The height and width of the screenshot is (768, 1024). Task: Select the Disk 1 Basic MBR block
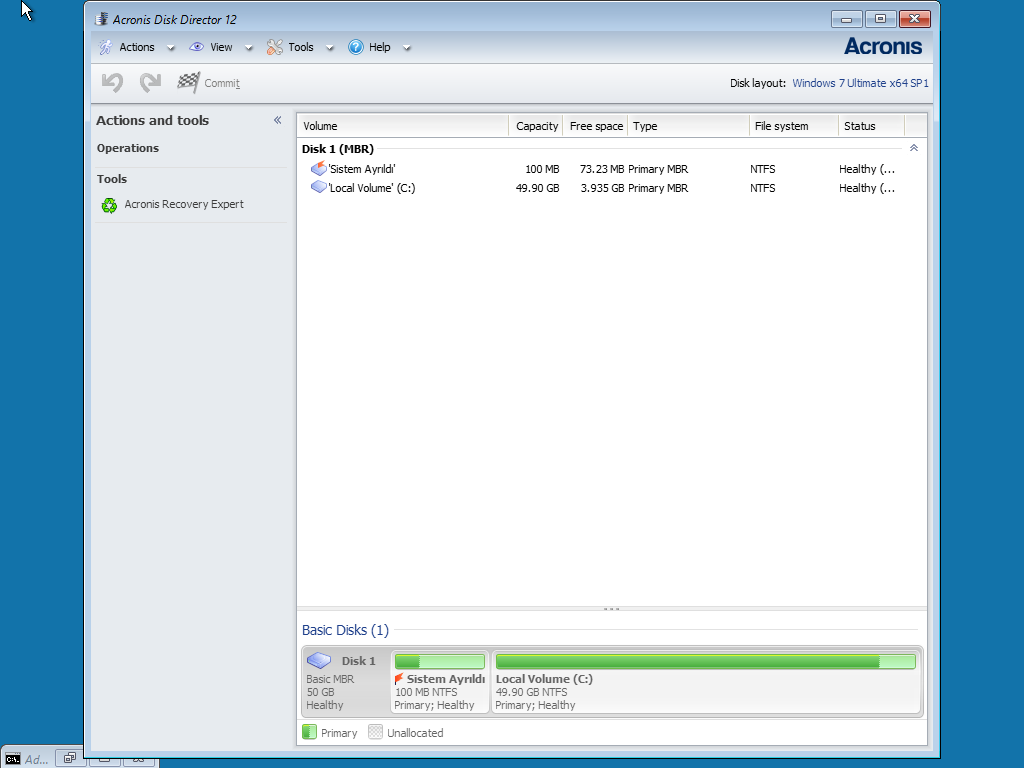345,681
